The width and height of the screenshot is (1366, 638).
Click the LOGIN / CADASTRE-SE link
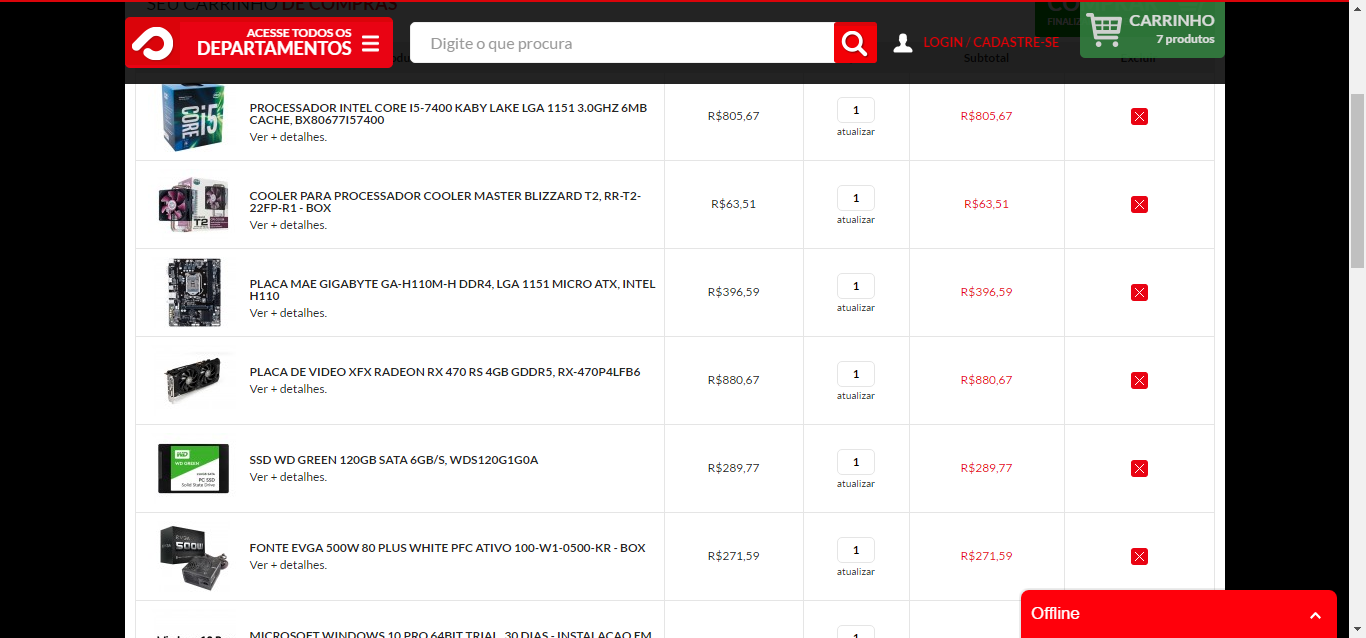[991, 42]
